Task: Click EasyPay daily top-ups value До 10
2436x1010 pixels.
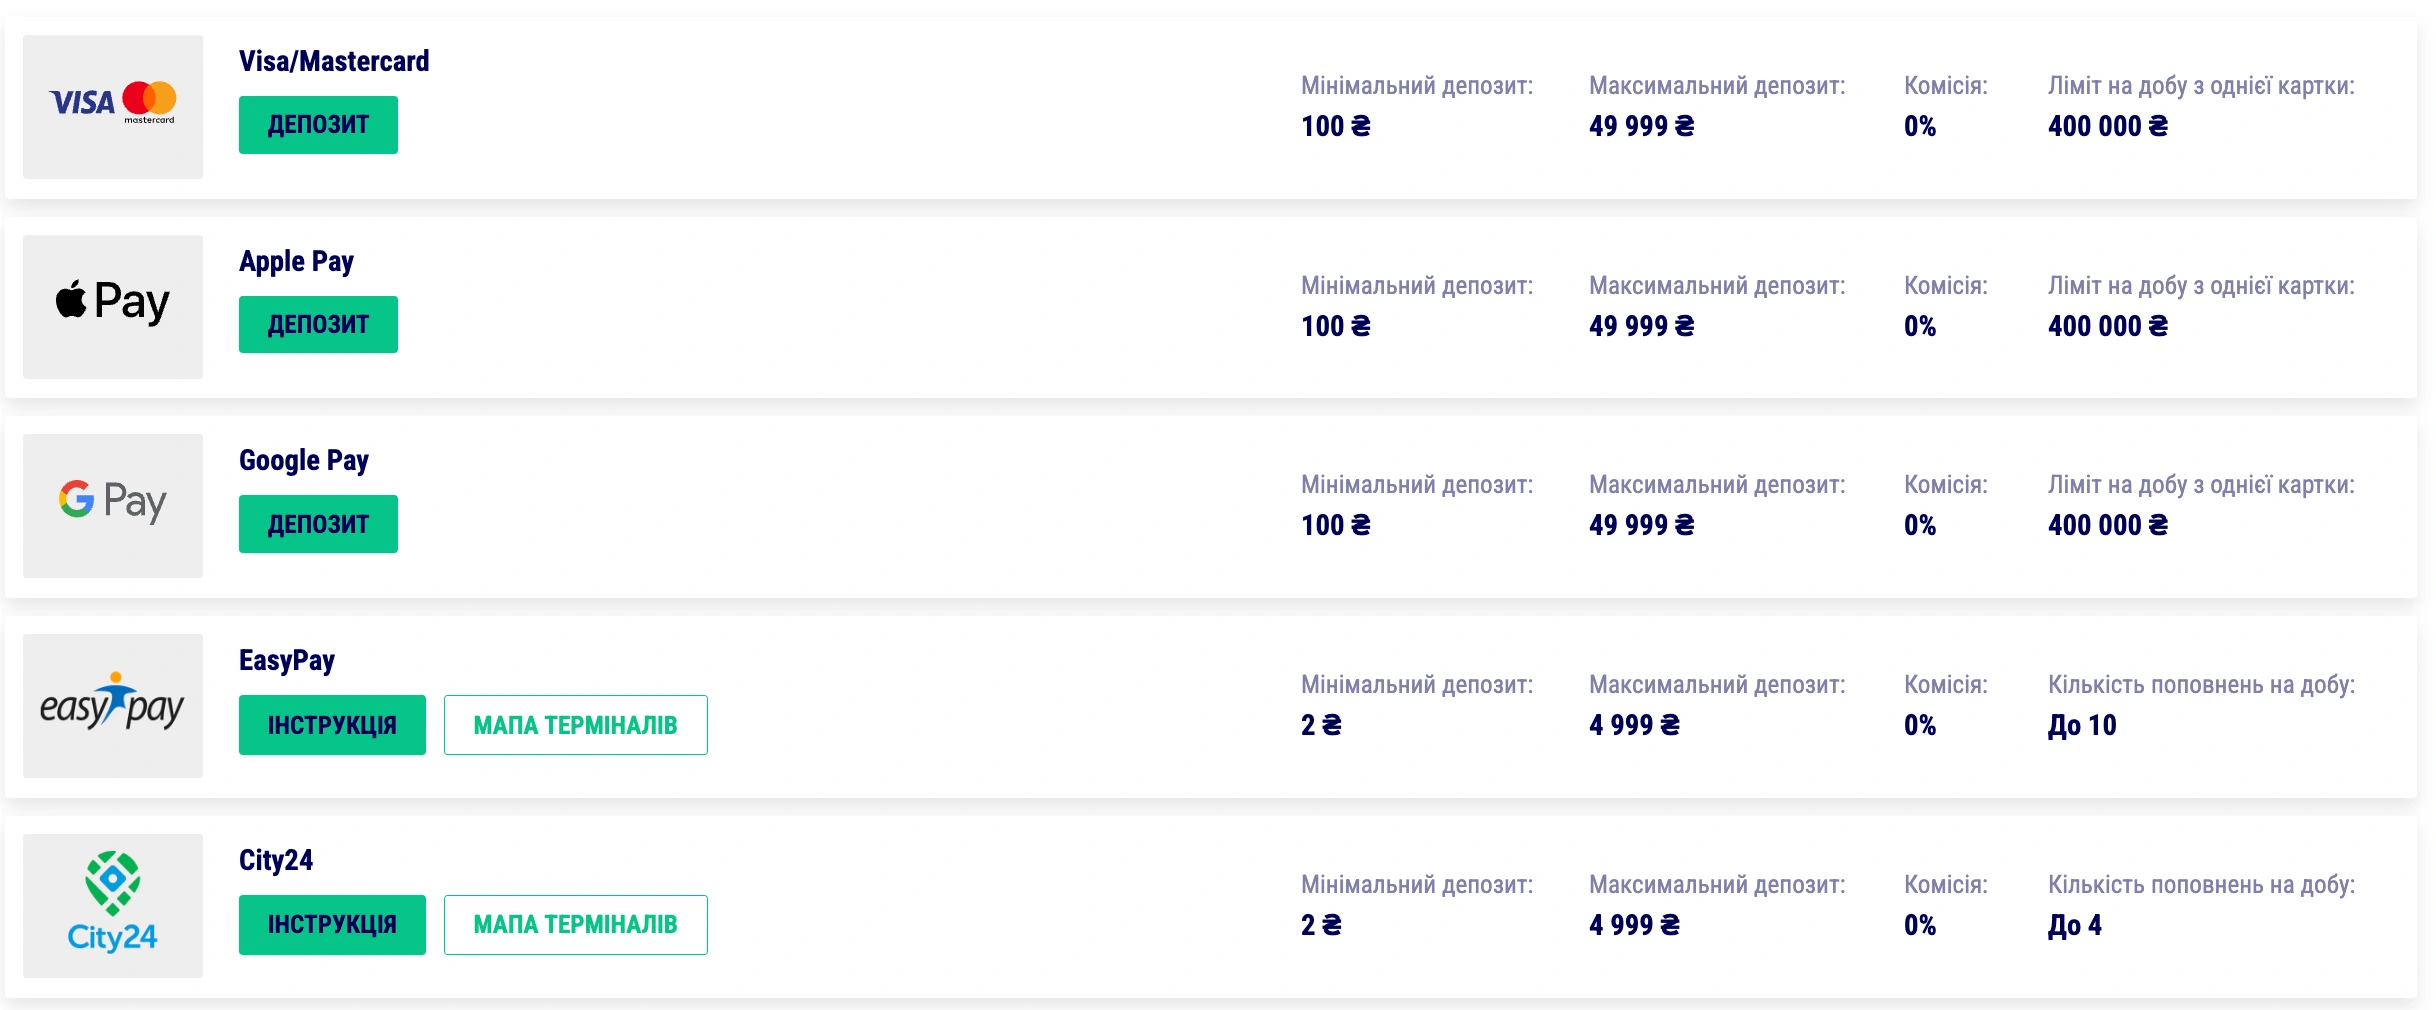Action: tap(2082, 725)
